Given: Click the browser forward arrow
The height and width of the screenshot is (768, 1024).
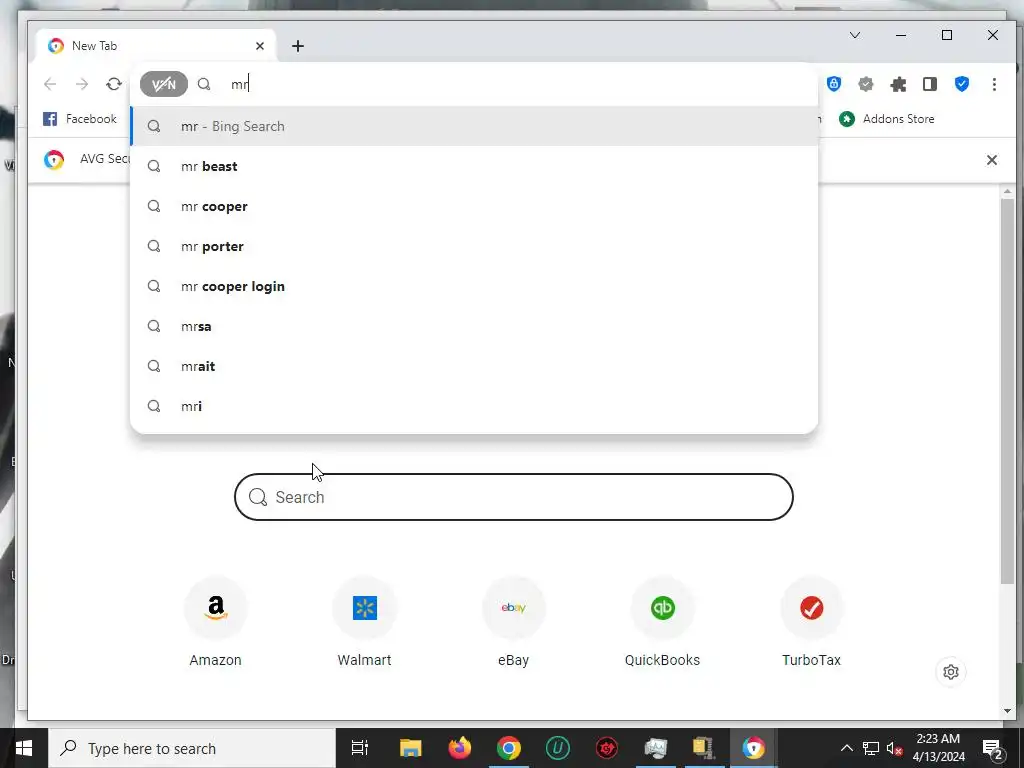Looking at the screenshot, I should 82,84.
